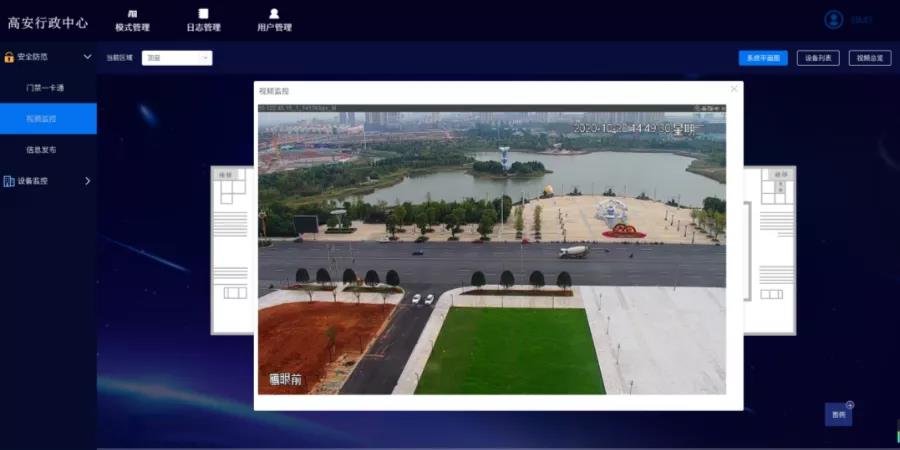
Task: Select 门禁一卡通 in sidebar
Action: click(x=45, y=88)
